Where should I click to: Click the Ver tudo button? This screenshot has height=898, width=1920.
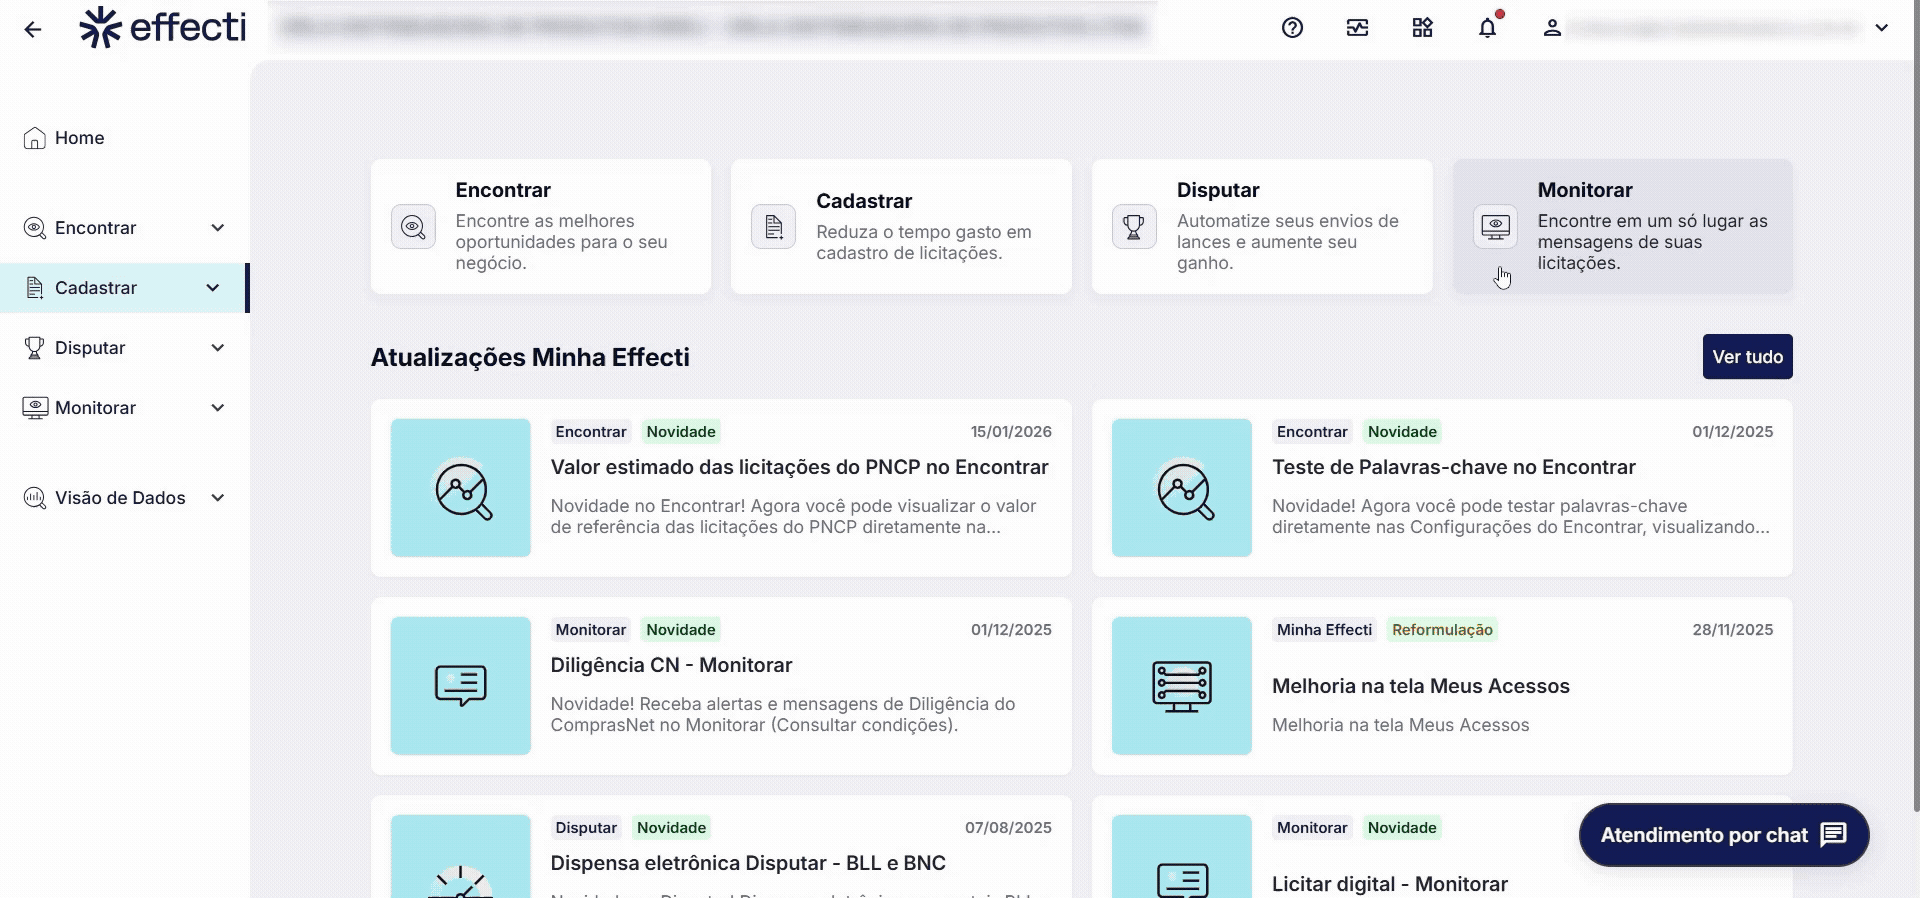tap(1747, 357)
